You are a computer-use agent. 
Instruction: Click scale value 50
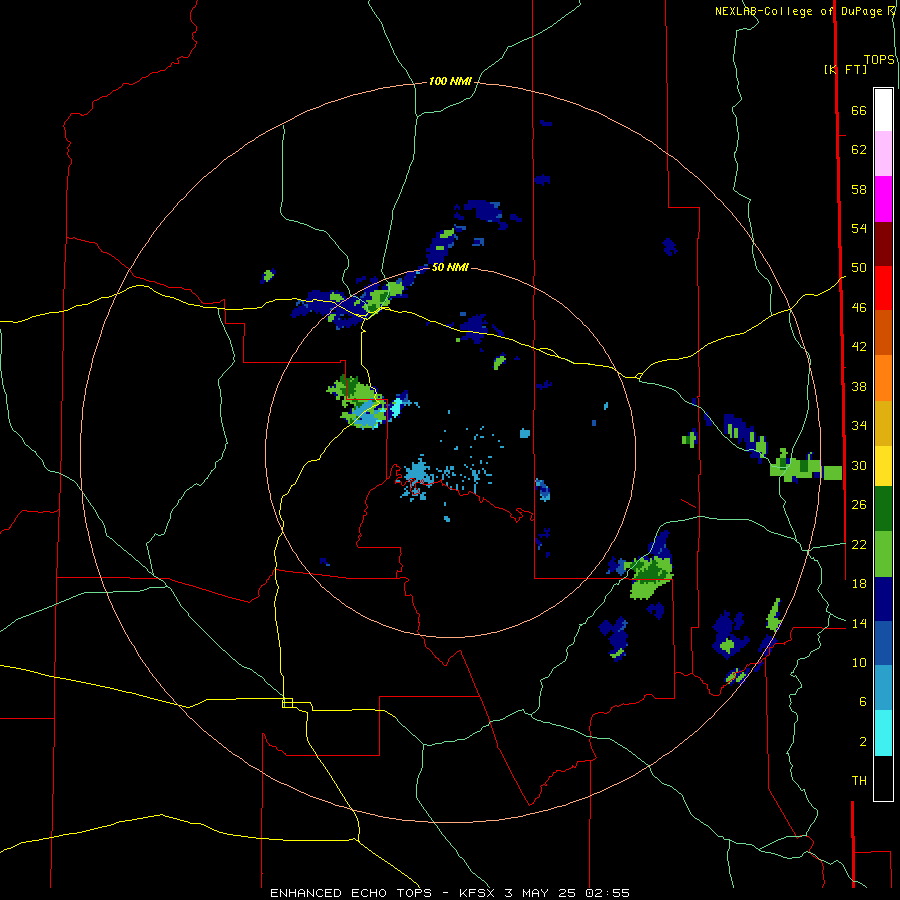click(859, 268)
